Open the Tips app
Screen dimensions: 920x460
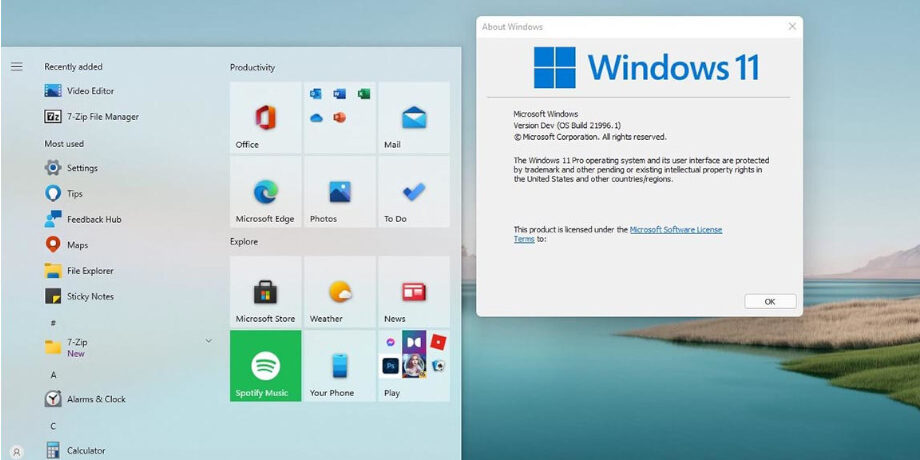[x=63, y=194]
